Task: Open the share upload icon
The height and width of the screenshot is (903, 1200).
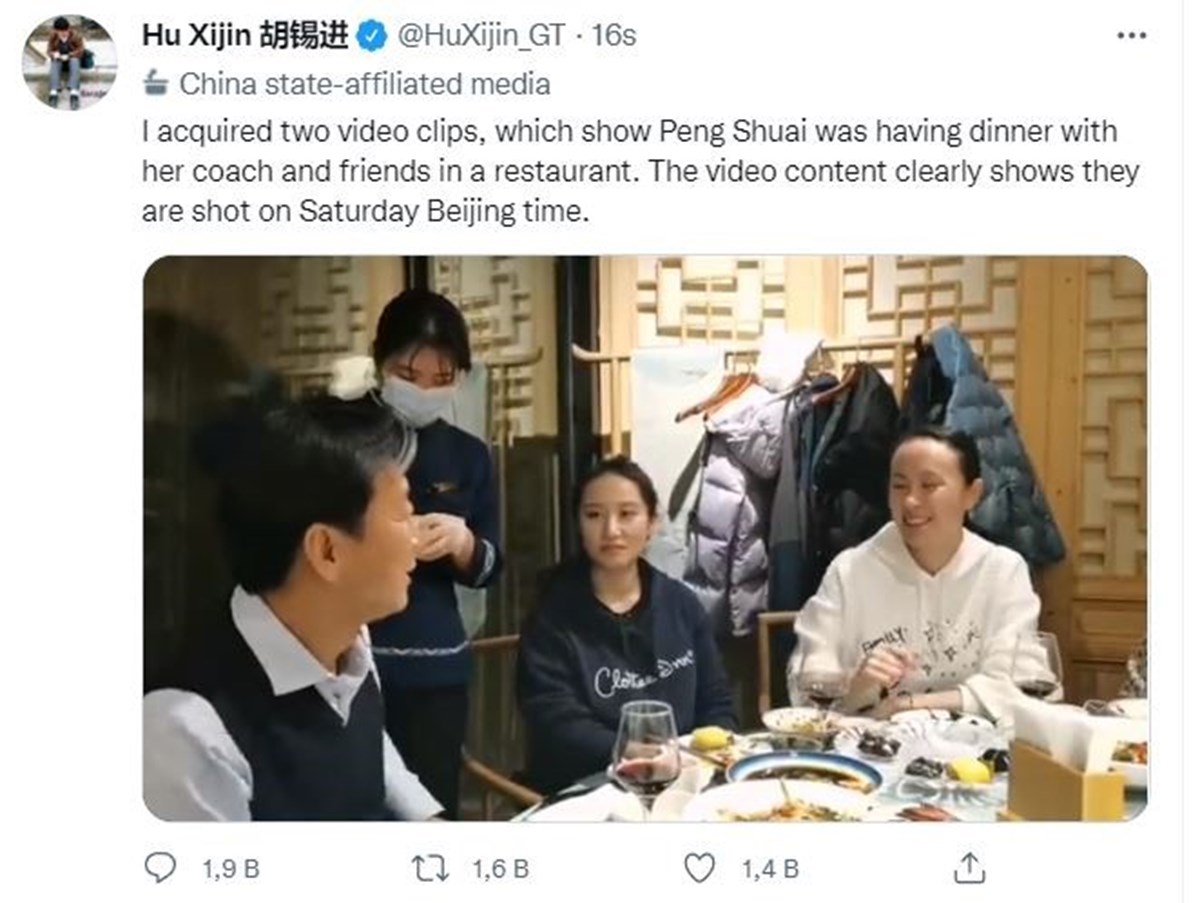Action: (968, 867)
